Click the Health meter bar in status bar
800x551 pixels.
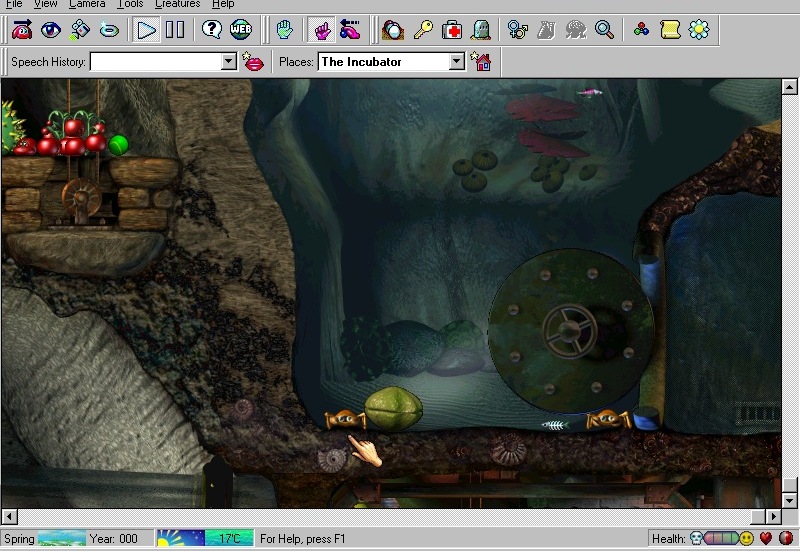[721, 539]
